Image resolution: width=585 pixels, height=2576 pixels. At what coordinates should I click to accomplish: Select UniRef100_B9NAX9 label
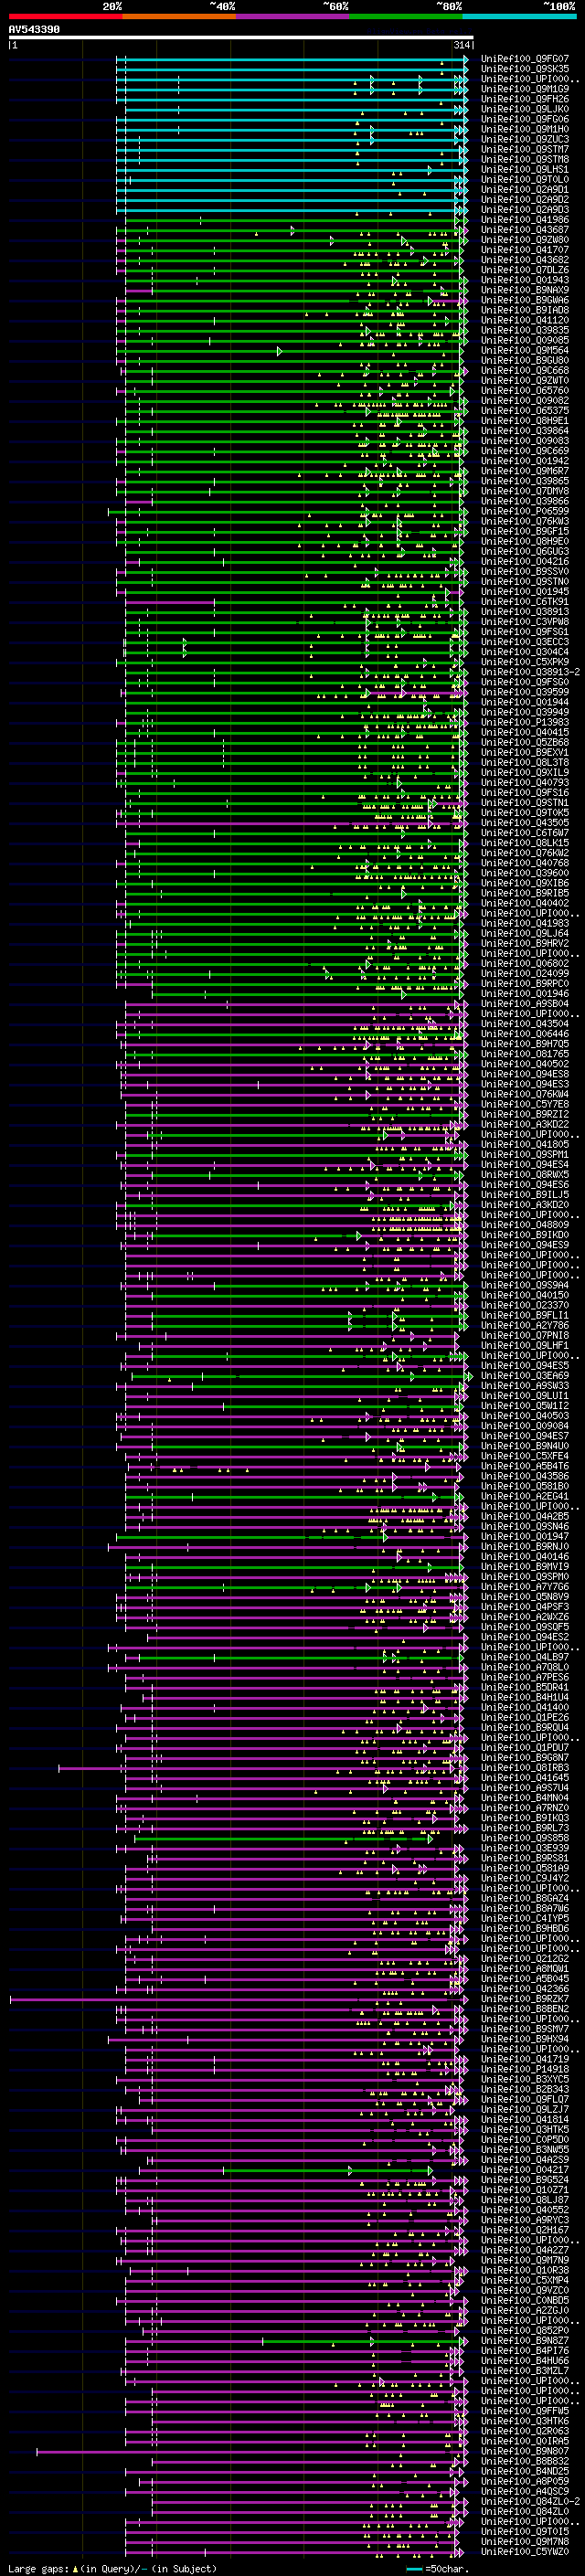pyautogui.click(x=525, y=290)
